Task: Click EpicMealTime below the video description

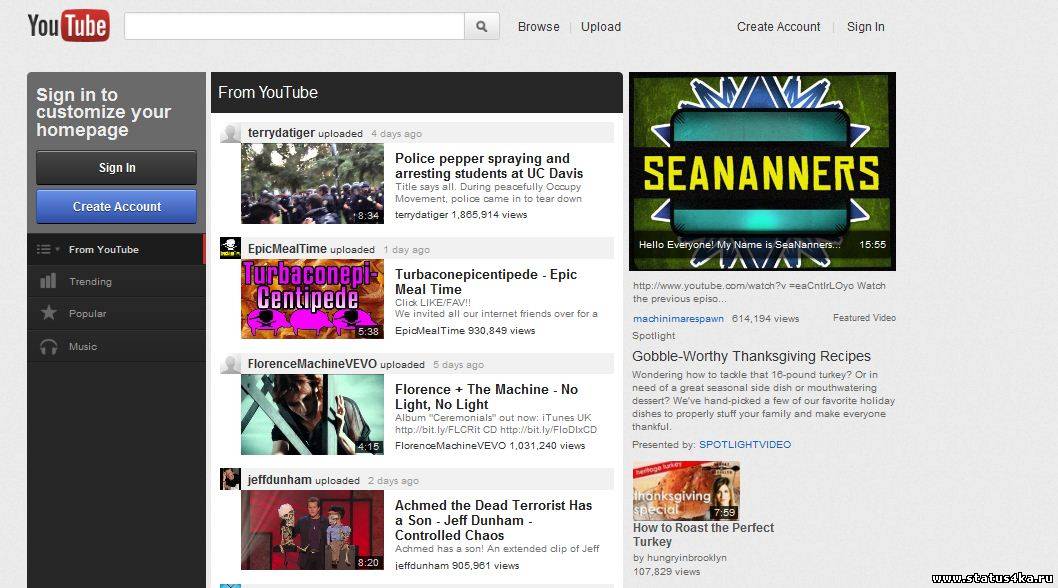Action: pyautogui.click(x=430, y=331)
